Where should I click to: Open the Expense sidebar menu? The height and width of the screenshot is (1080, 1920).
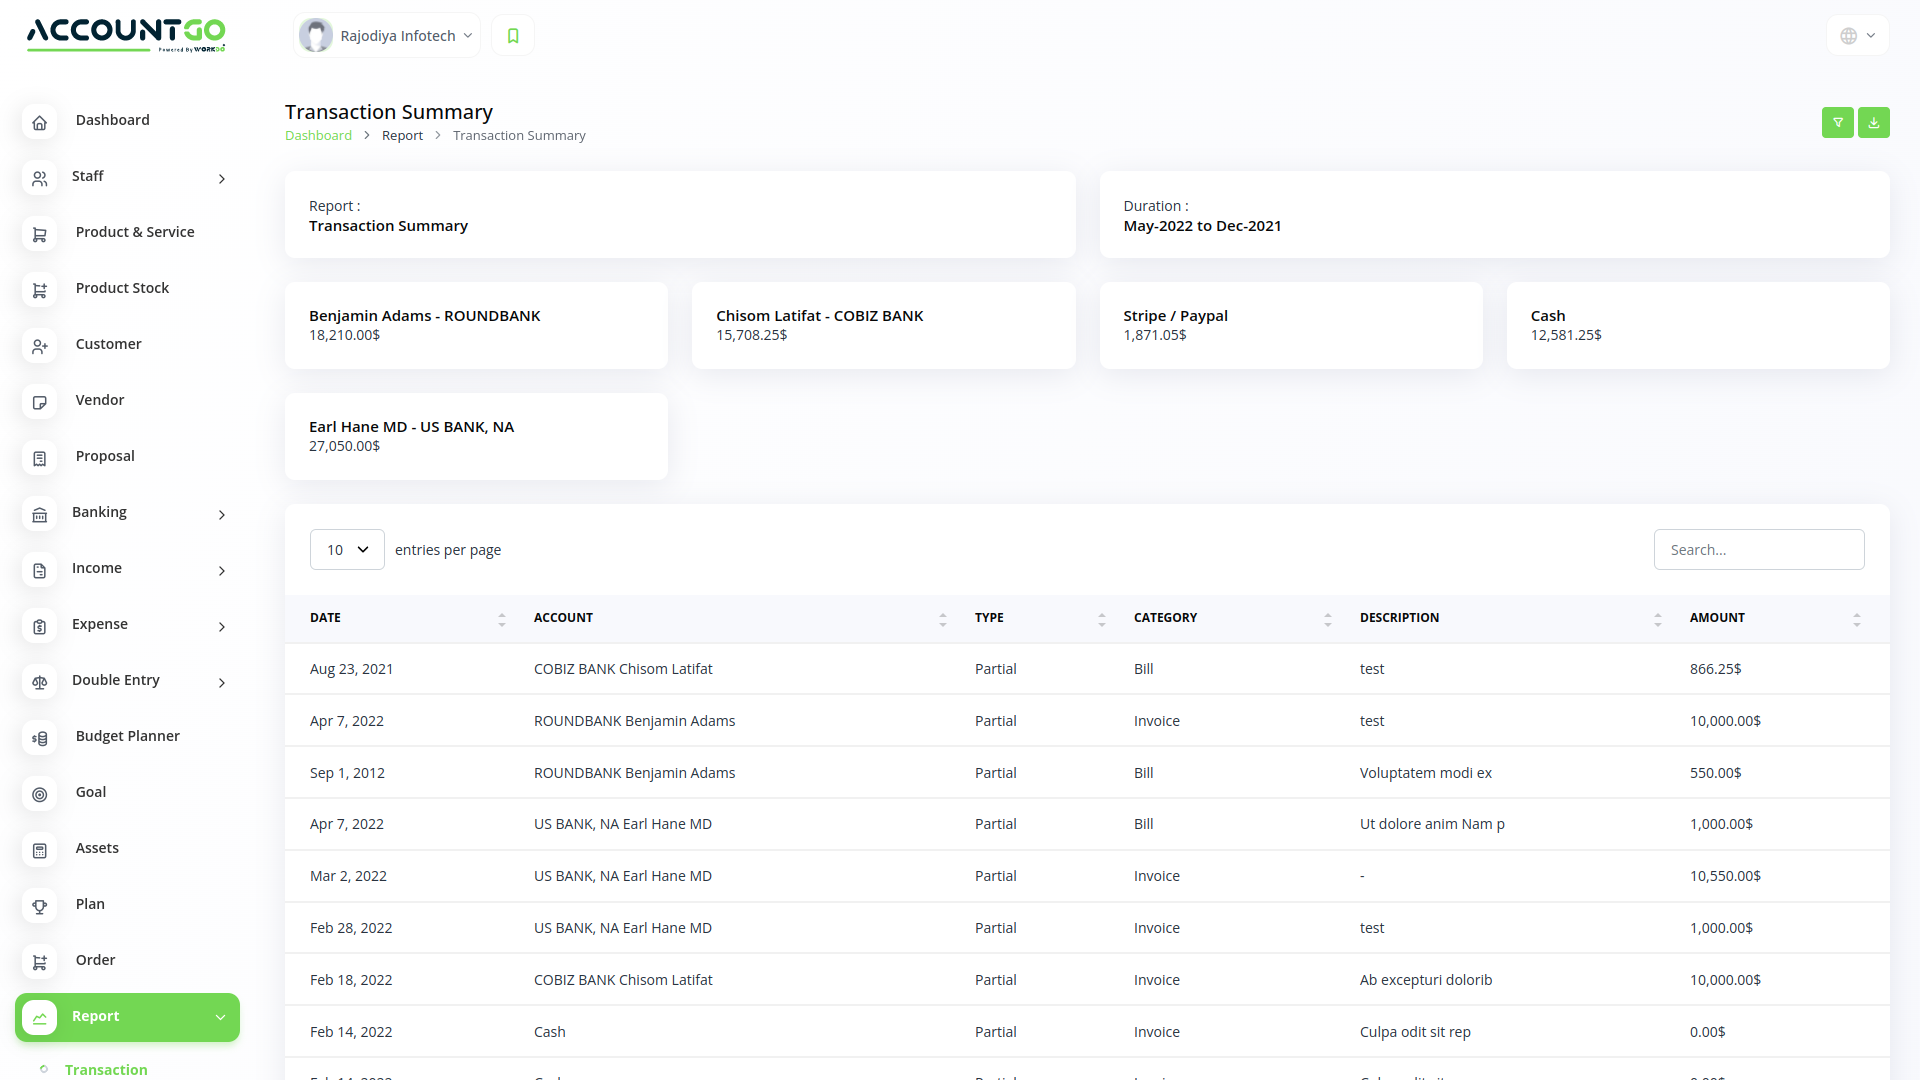(x=100, y=624)
